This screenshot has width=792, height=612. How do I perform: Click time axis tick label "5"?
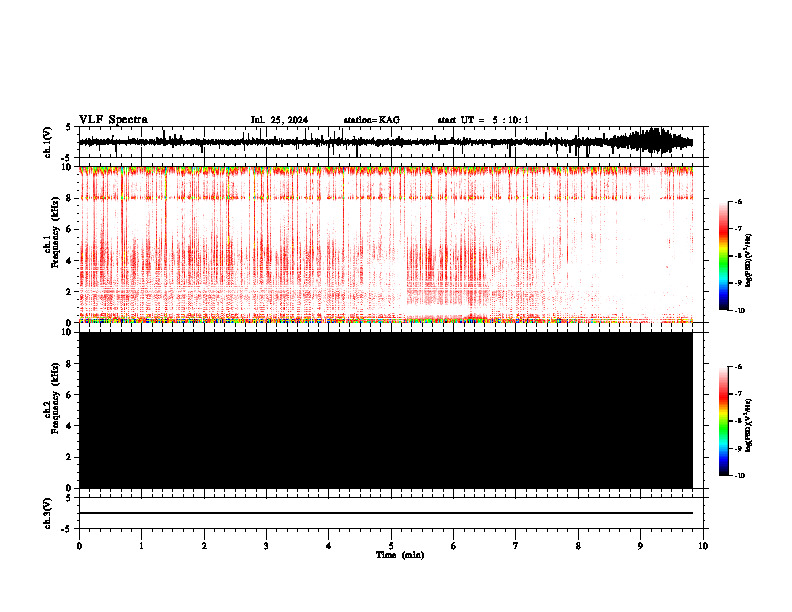(x=391, y=546)
